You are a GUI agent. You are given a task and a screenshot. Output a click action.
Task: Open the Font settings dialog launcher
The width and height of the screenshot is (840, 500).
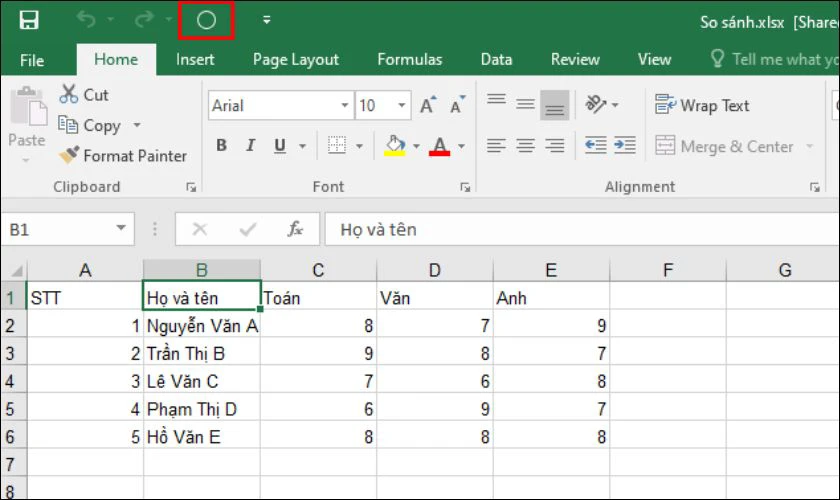coord(465,187)
